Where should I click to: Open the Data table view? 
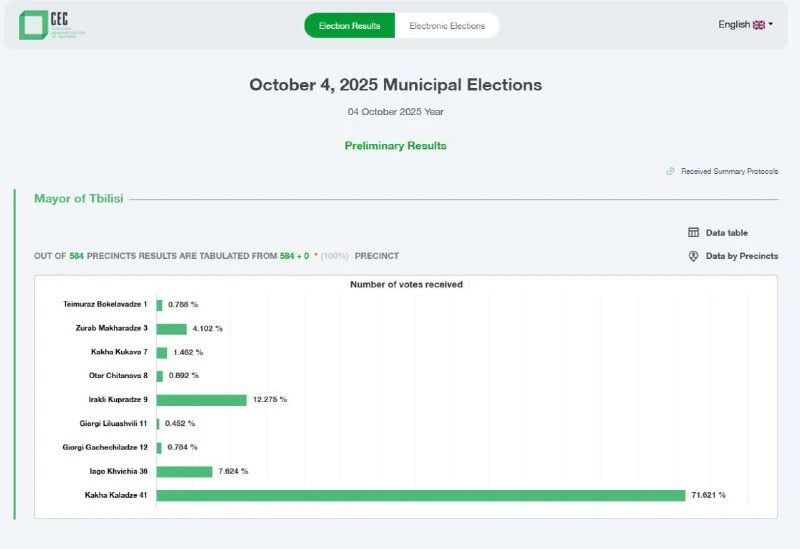[x=726, y=233]
